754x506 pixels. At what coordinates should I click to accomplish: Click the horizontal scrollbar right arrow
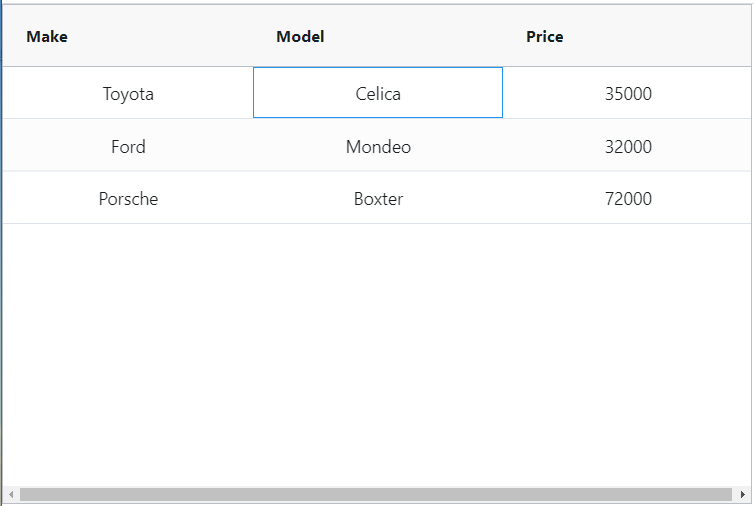[x=742, y=494]
